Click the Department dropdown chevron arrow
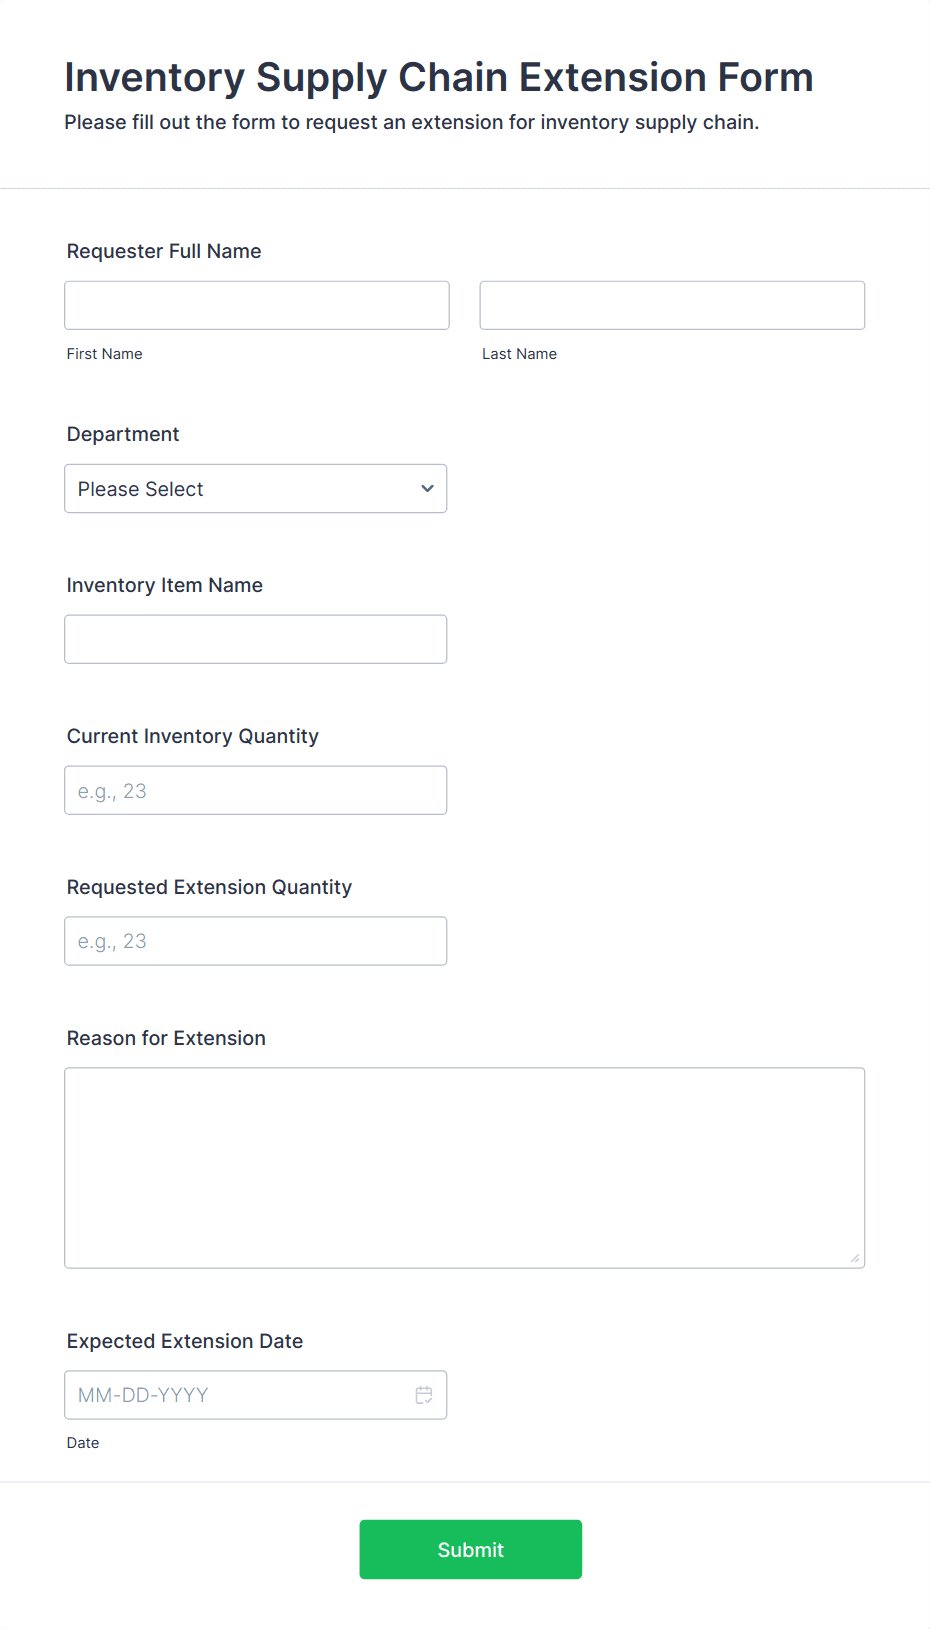Screen dimensions: 930x1629 click(427, 489)
